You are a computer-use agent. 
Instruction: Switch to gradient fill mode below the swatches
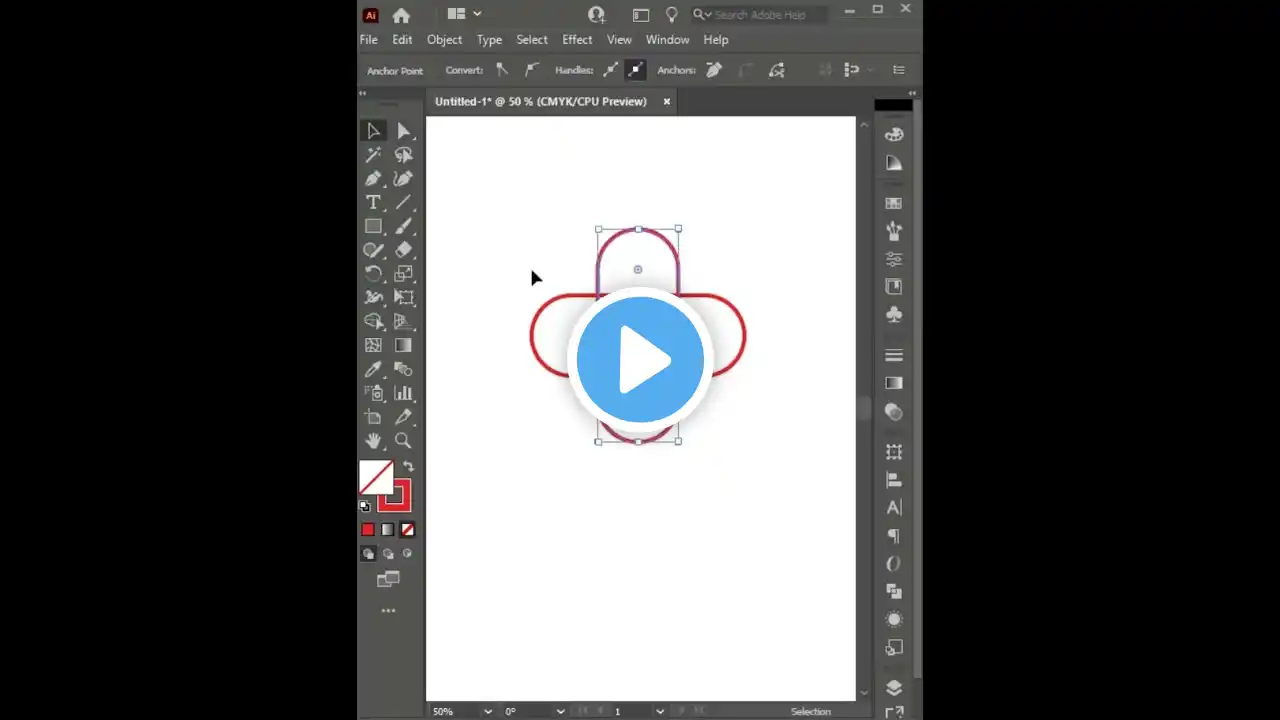click(x=387, y=529)
